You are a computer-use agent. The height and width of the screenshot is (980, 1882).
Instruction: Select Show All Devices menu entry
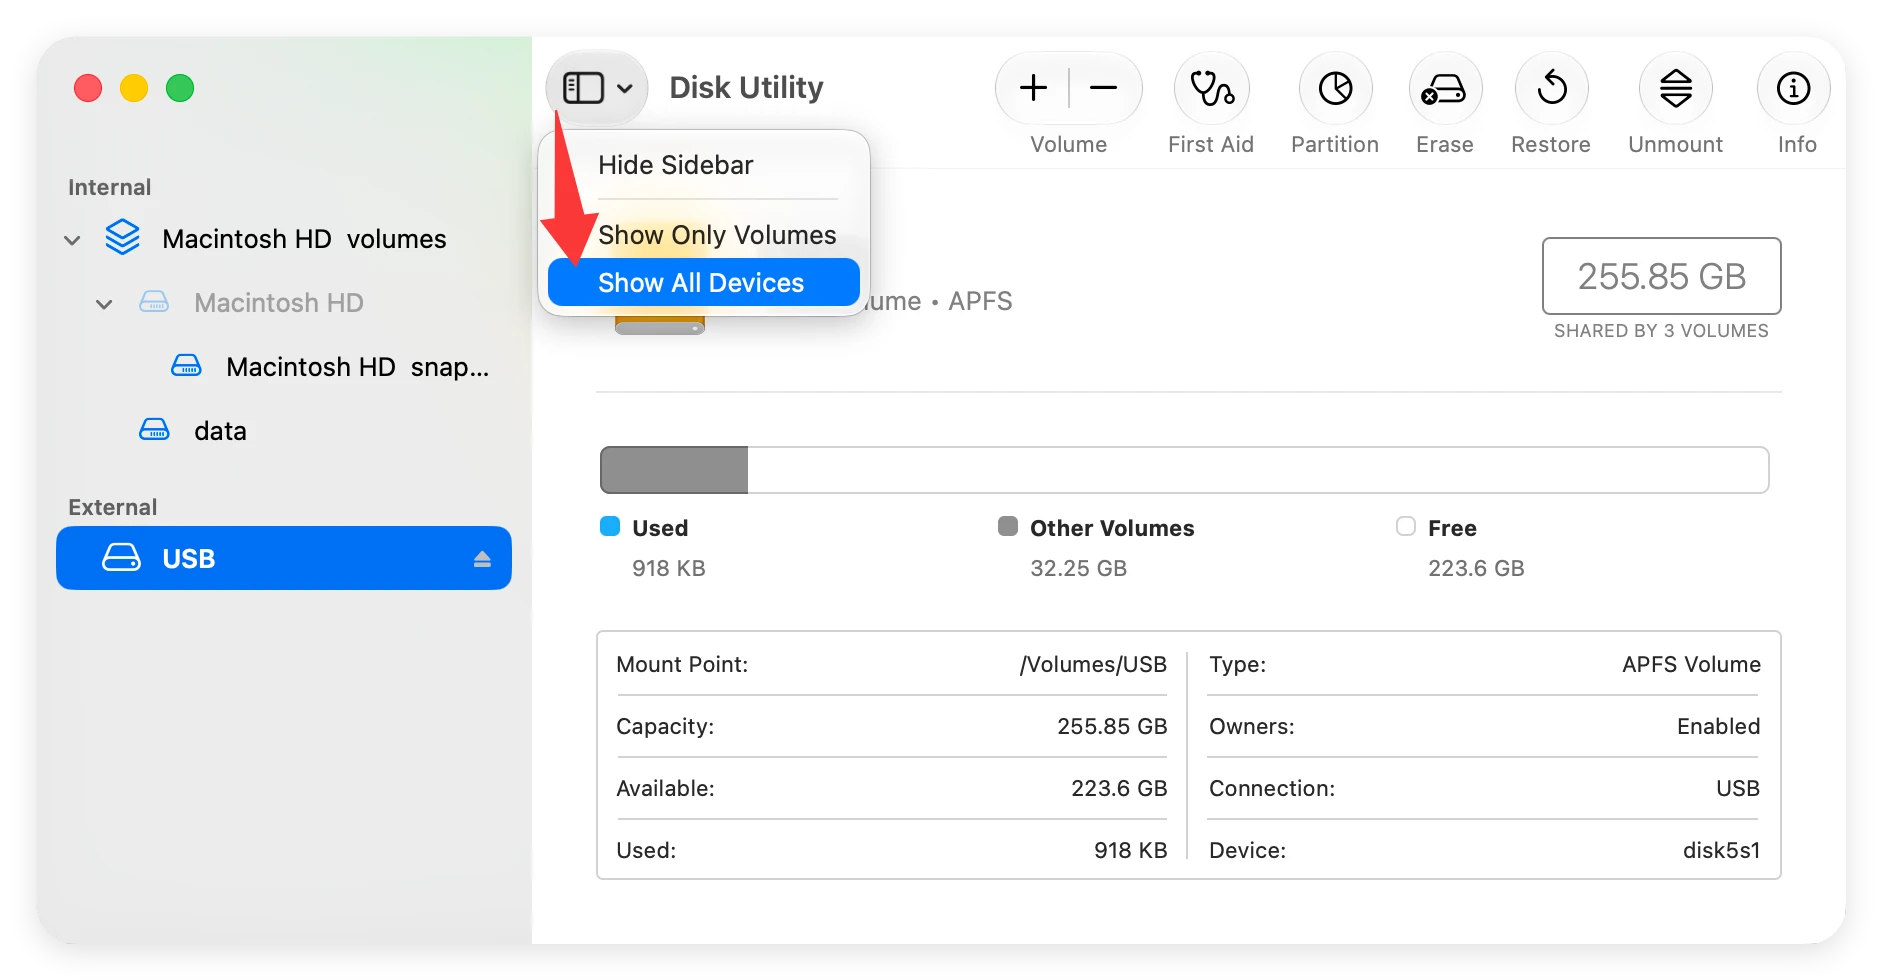[704, 283]
